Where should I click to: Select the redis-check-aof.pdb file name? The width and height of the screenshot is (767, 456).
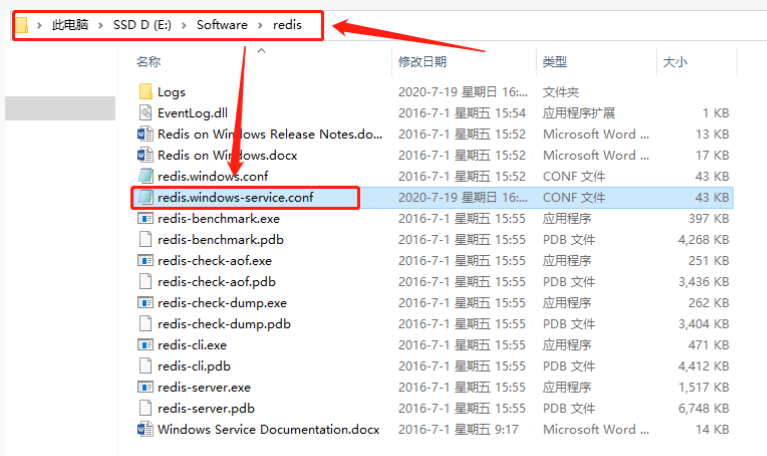click(217, 281)
